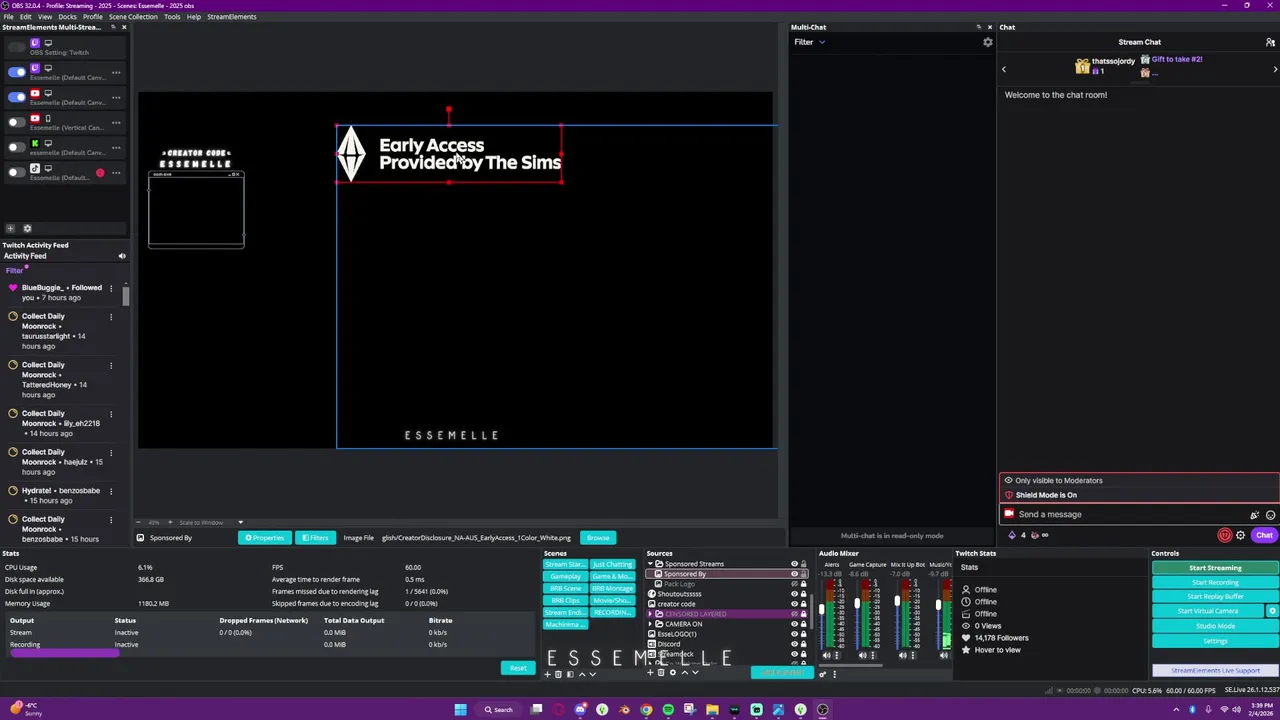Open chat settings gear near Chat button
Viewport: 1280px width, 720px height.
point(1241,535)
